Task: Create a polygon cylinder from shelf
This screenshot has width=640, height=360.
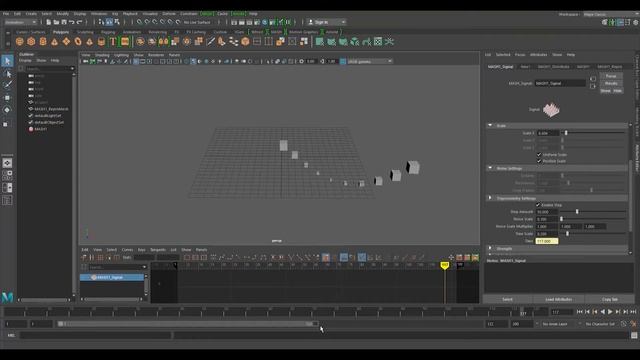Action: pyautogui.click(x=43, y=41)
